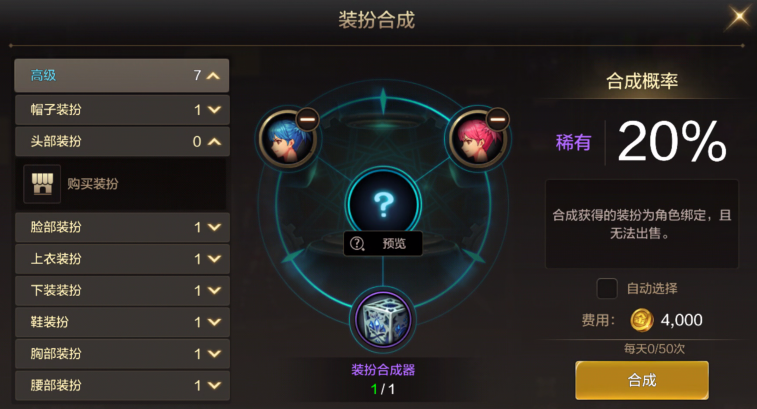The image size is (757, 409).
Task: Close the costume synthesis window
Action: (739, 18)
